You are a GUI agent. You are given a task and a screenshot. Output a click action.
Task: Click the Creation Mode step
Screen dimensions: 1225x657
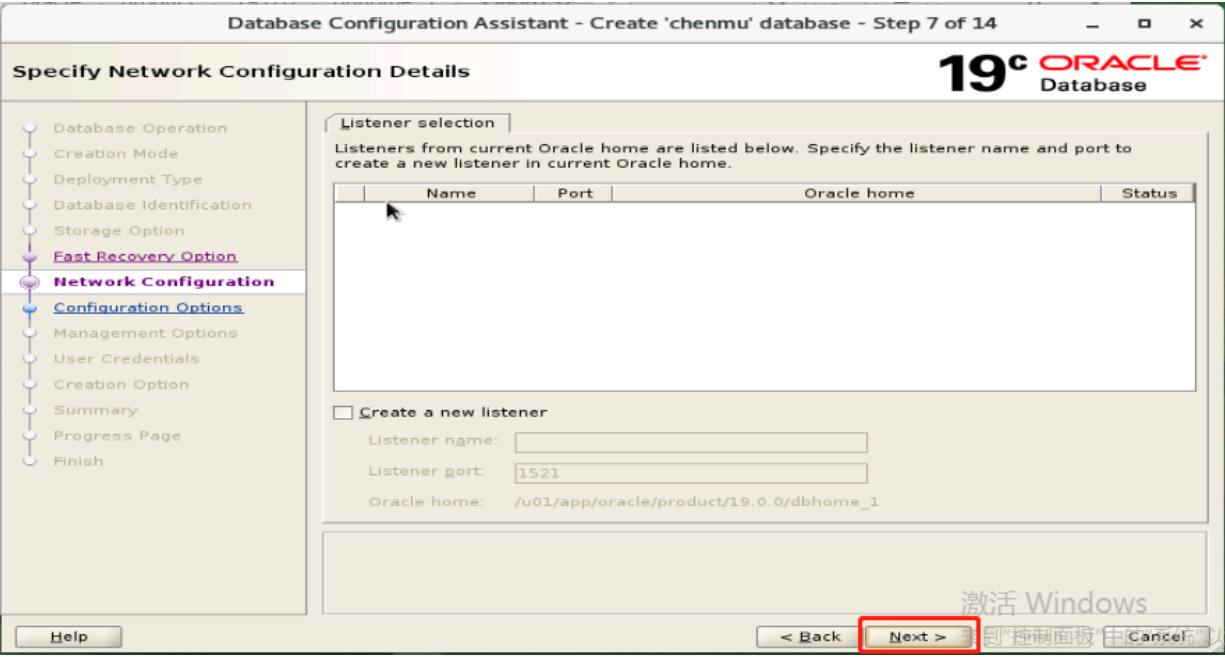pyautogui.click(x=115, y=153)
